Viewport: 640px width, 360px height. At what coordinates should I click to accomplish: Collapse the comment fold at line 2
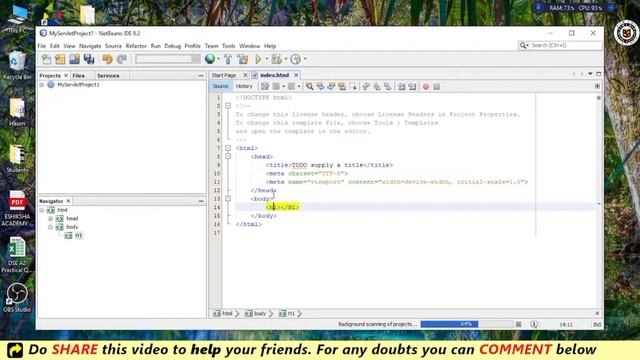click(x=228, y=106)
